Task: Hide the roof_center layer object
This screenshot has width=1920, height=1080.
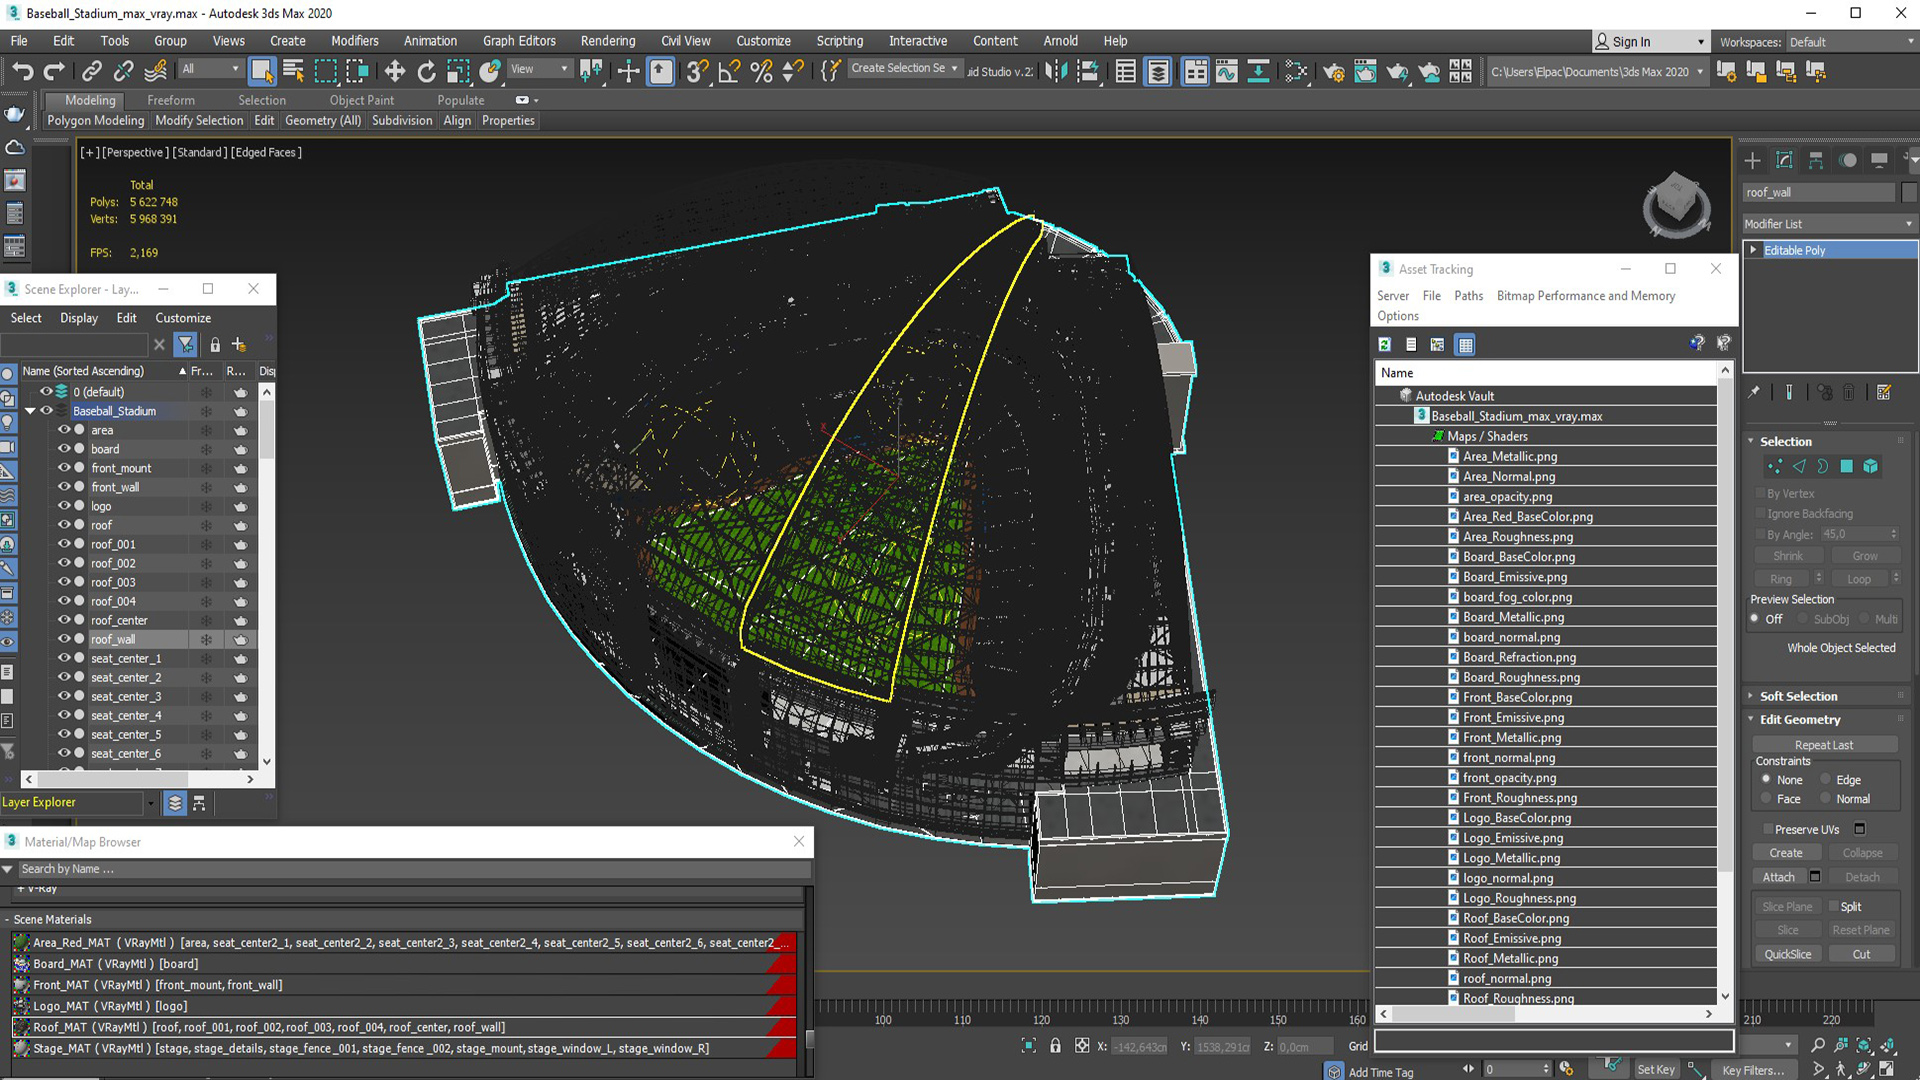Action: (x=64, y=620)
